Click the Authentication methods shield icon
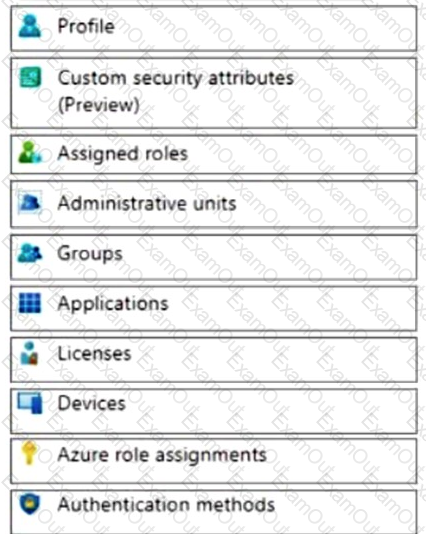This screenshot has width=426, height=534. pyautogui.click(x=29, y=504)
